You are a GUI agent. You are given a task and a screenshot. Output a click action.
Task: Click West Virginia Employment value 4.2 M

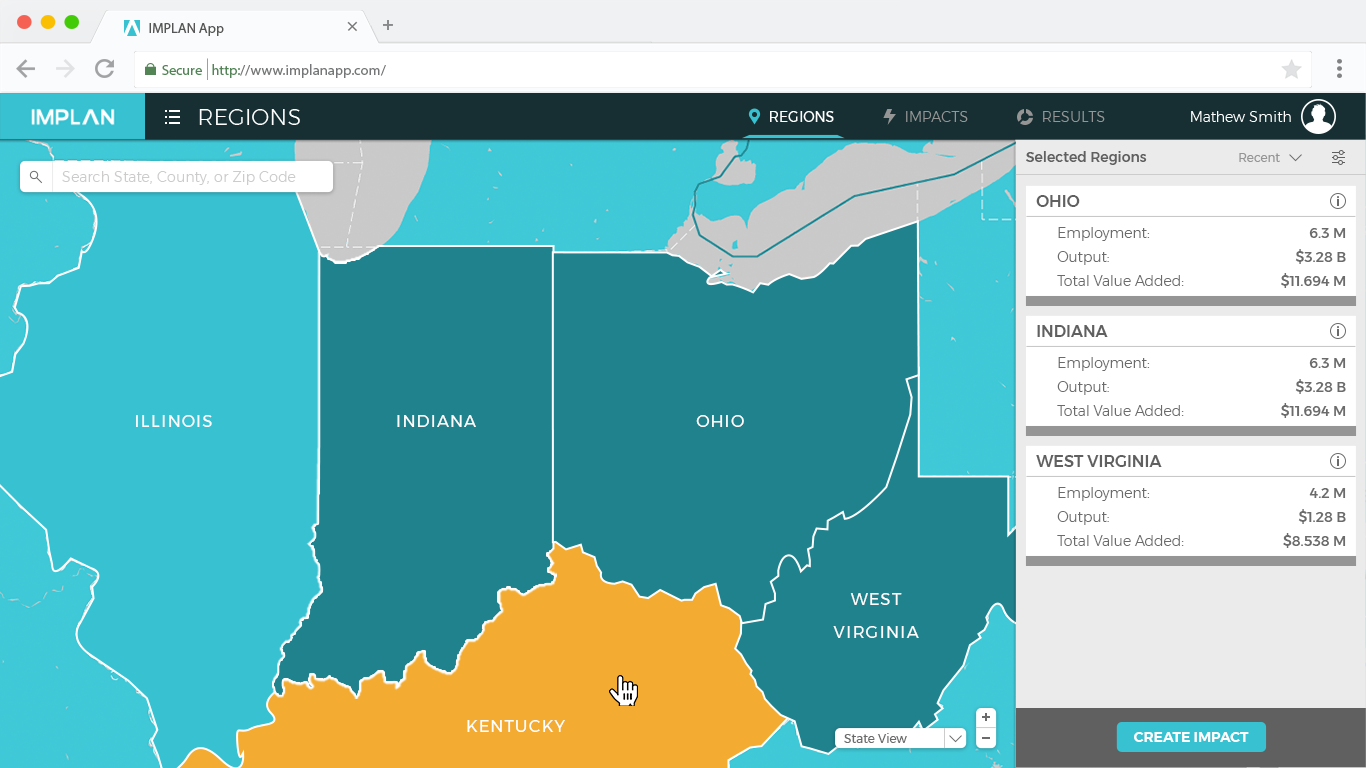(x=1327, y=493)
